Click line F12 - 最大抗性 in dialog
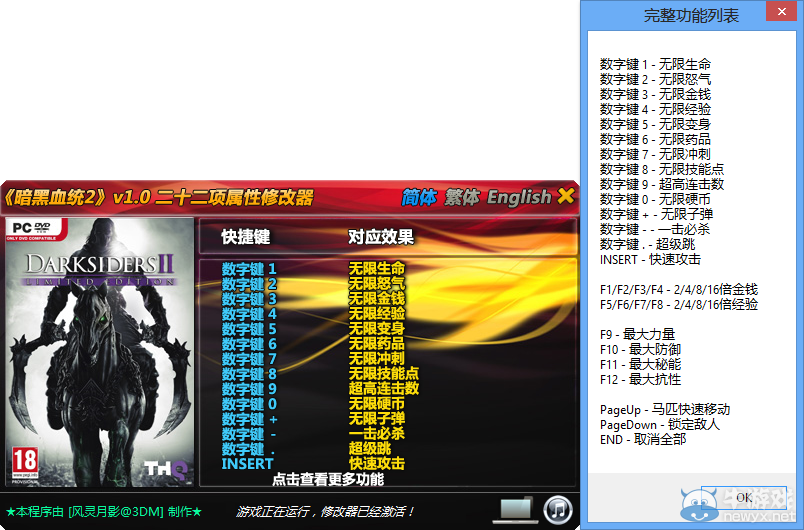 pos(640,379)
